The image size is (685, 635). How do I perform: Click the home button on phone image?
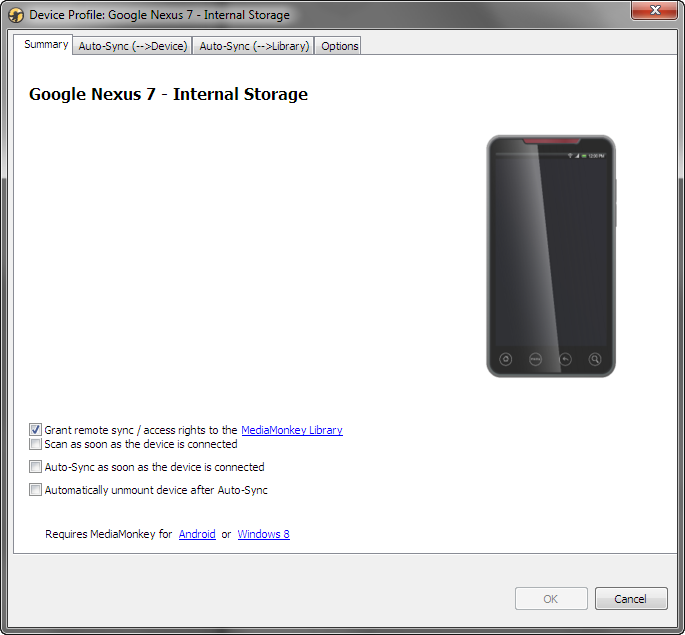point(506,359)
